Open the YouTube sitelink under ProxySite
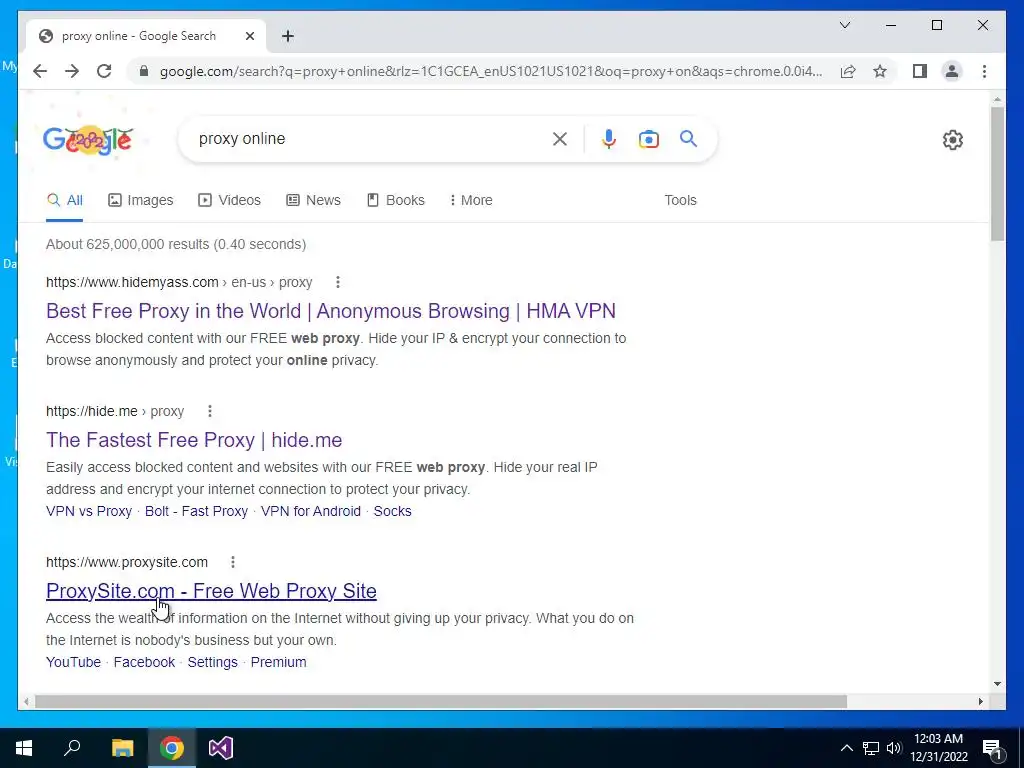The image size is (1024, 768). [73, 662]
